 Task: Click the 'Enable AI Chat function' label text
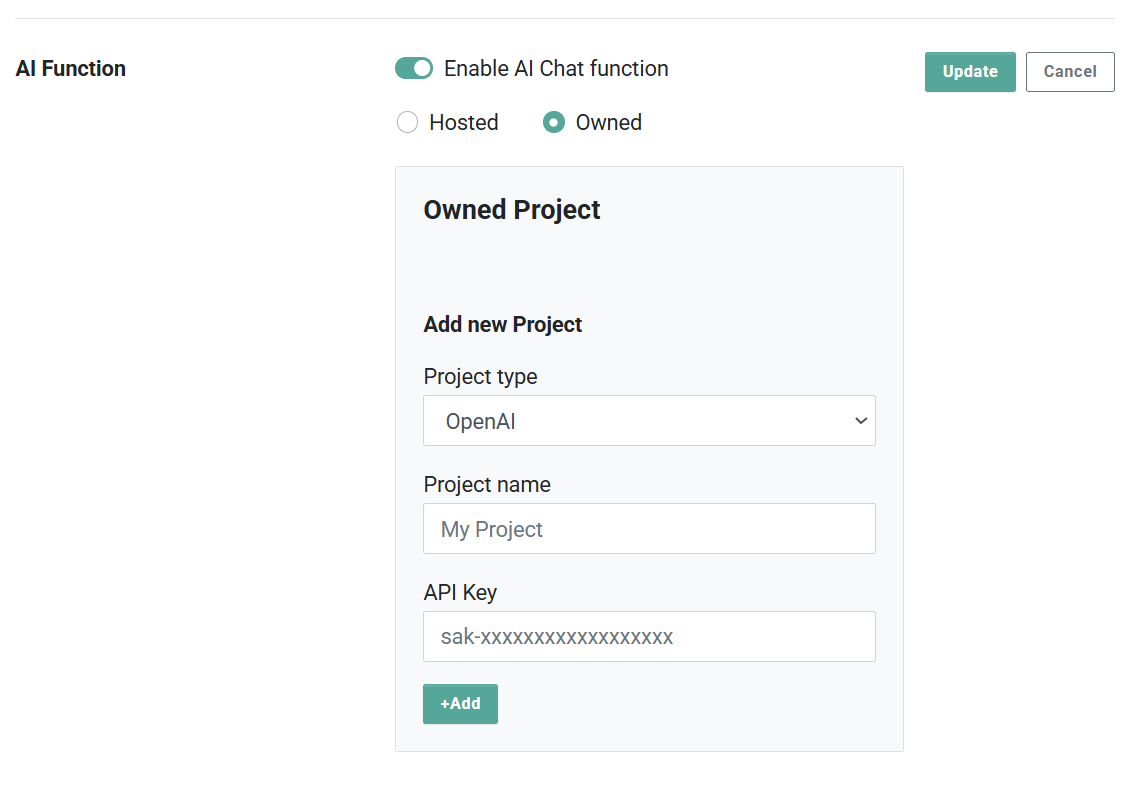coord(556,69)
